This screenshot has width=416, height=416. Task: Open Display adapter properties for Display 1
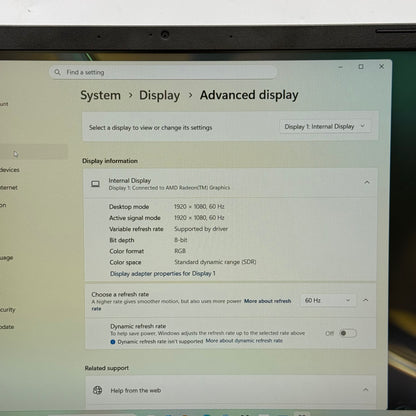point(163,274)
